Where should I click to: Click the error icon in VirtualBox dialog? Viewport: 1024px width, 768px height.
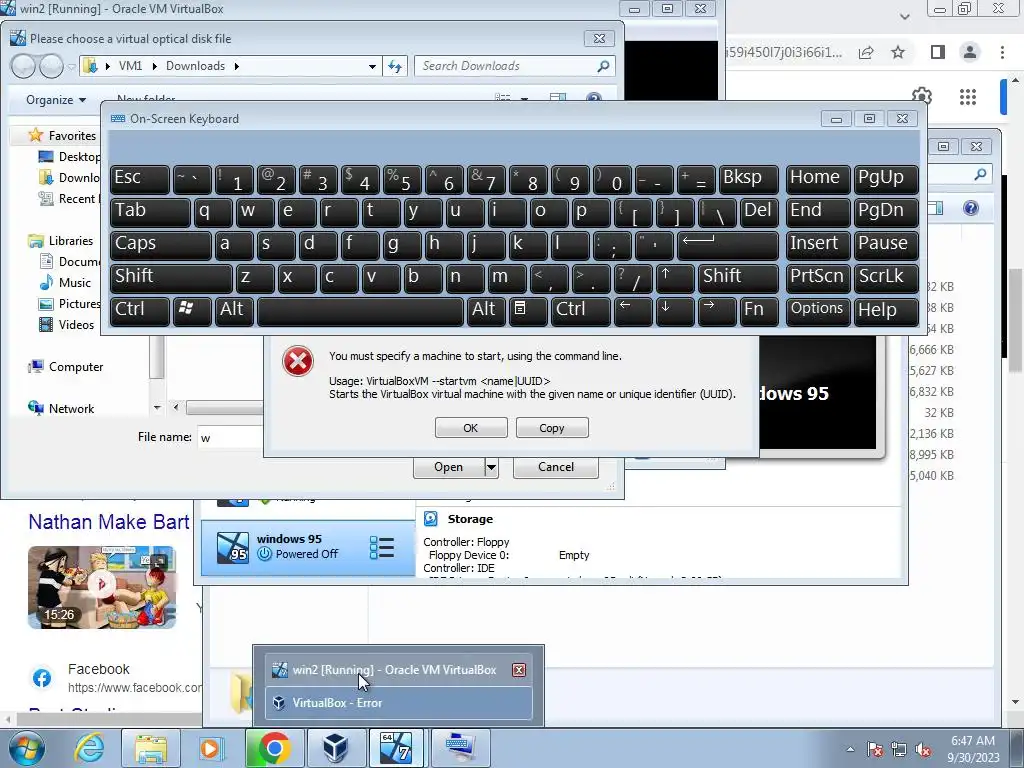[298, 361]
